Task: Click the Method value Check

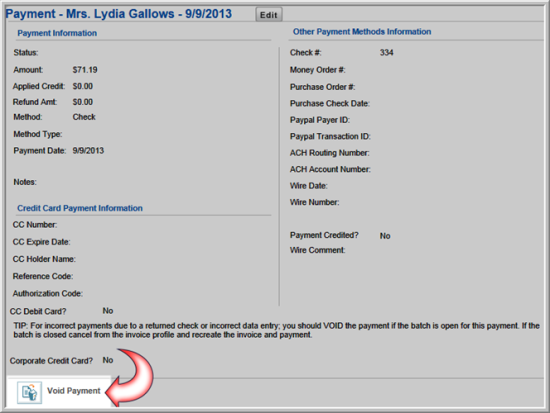Action: (x=84, y=117)
